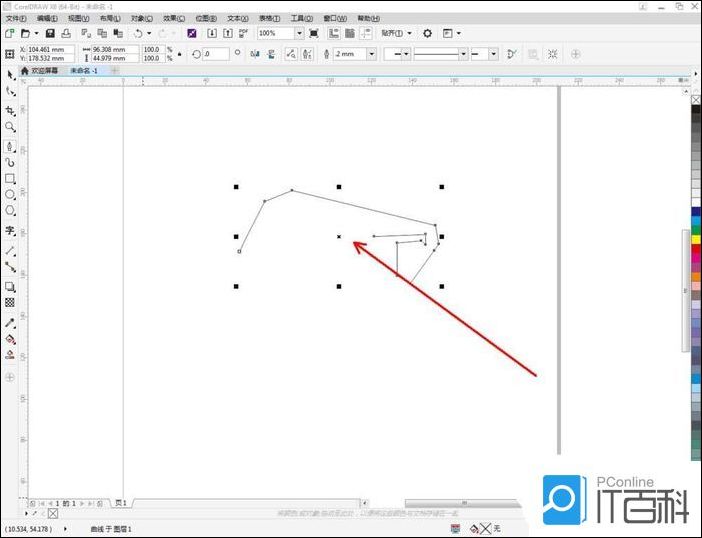The image size is (702, 538).
Task: Open the start arrowhead dropdown
Action: click(406, 54)
